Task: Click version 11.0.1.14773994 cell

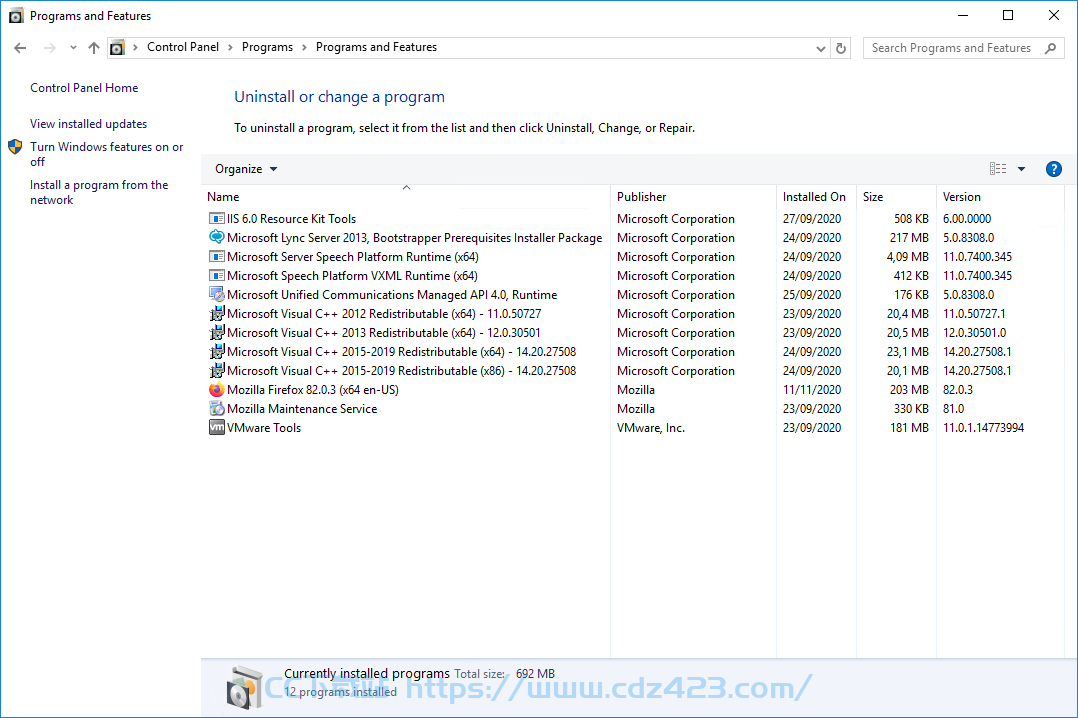Action: click(983, 428)
